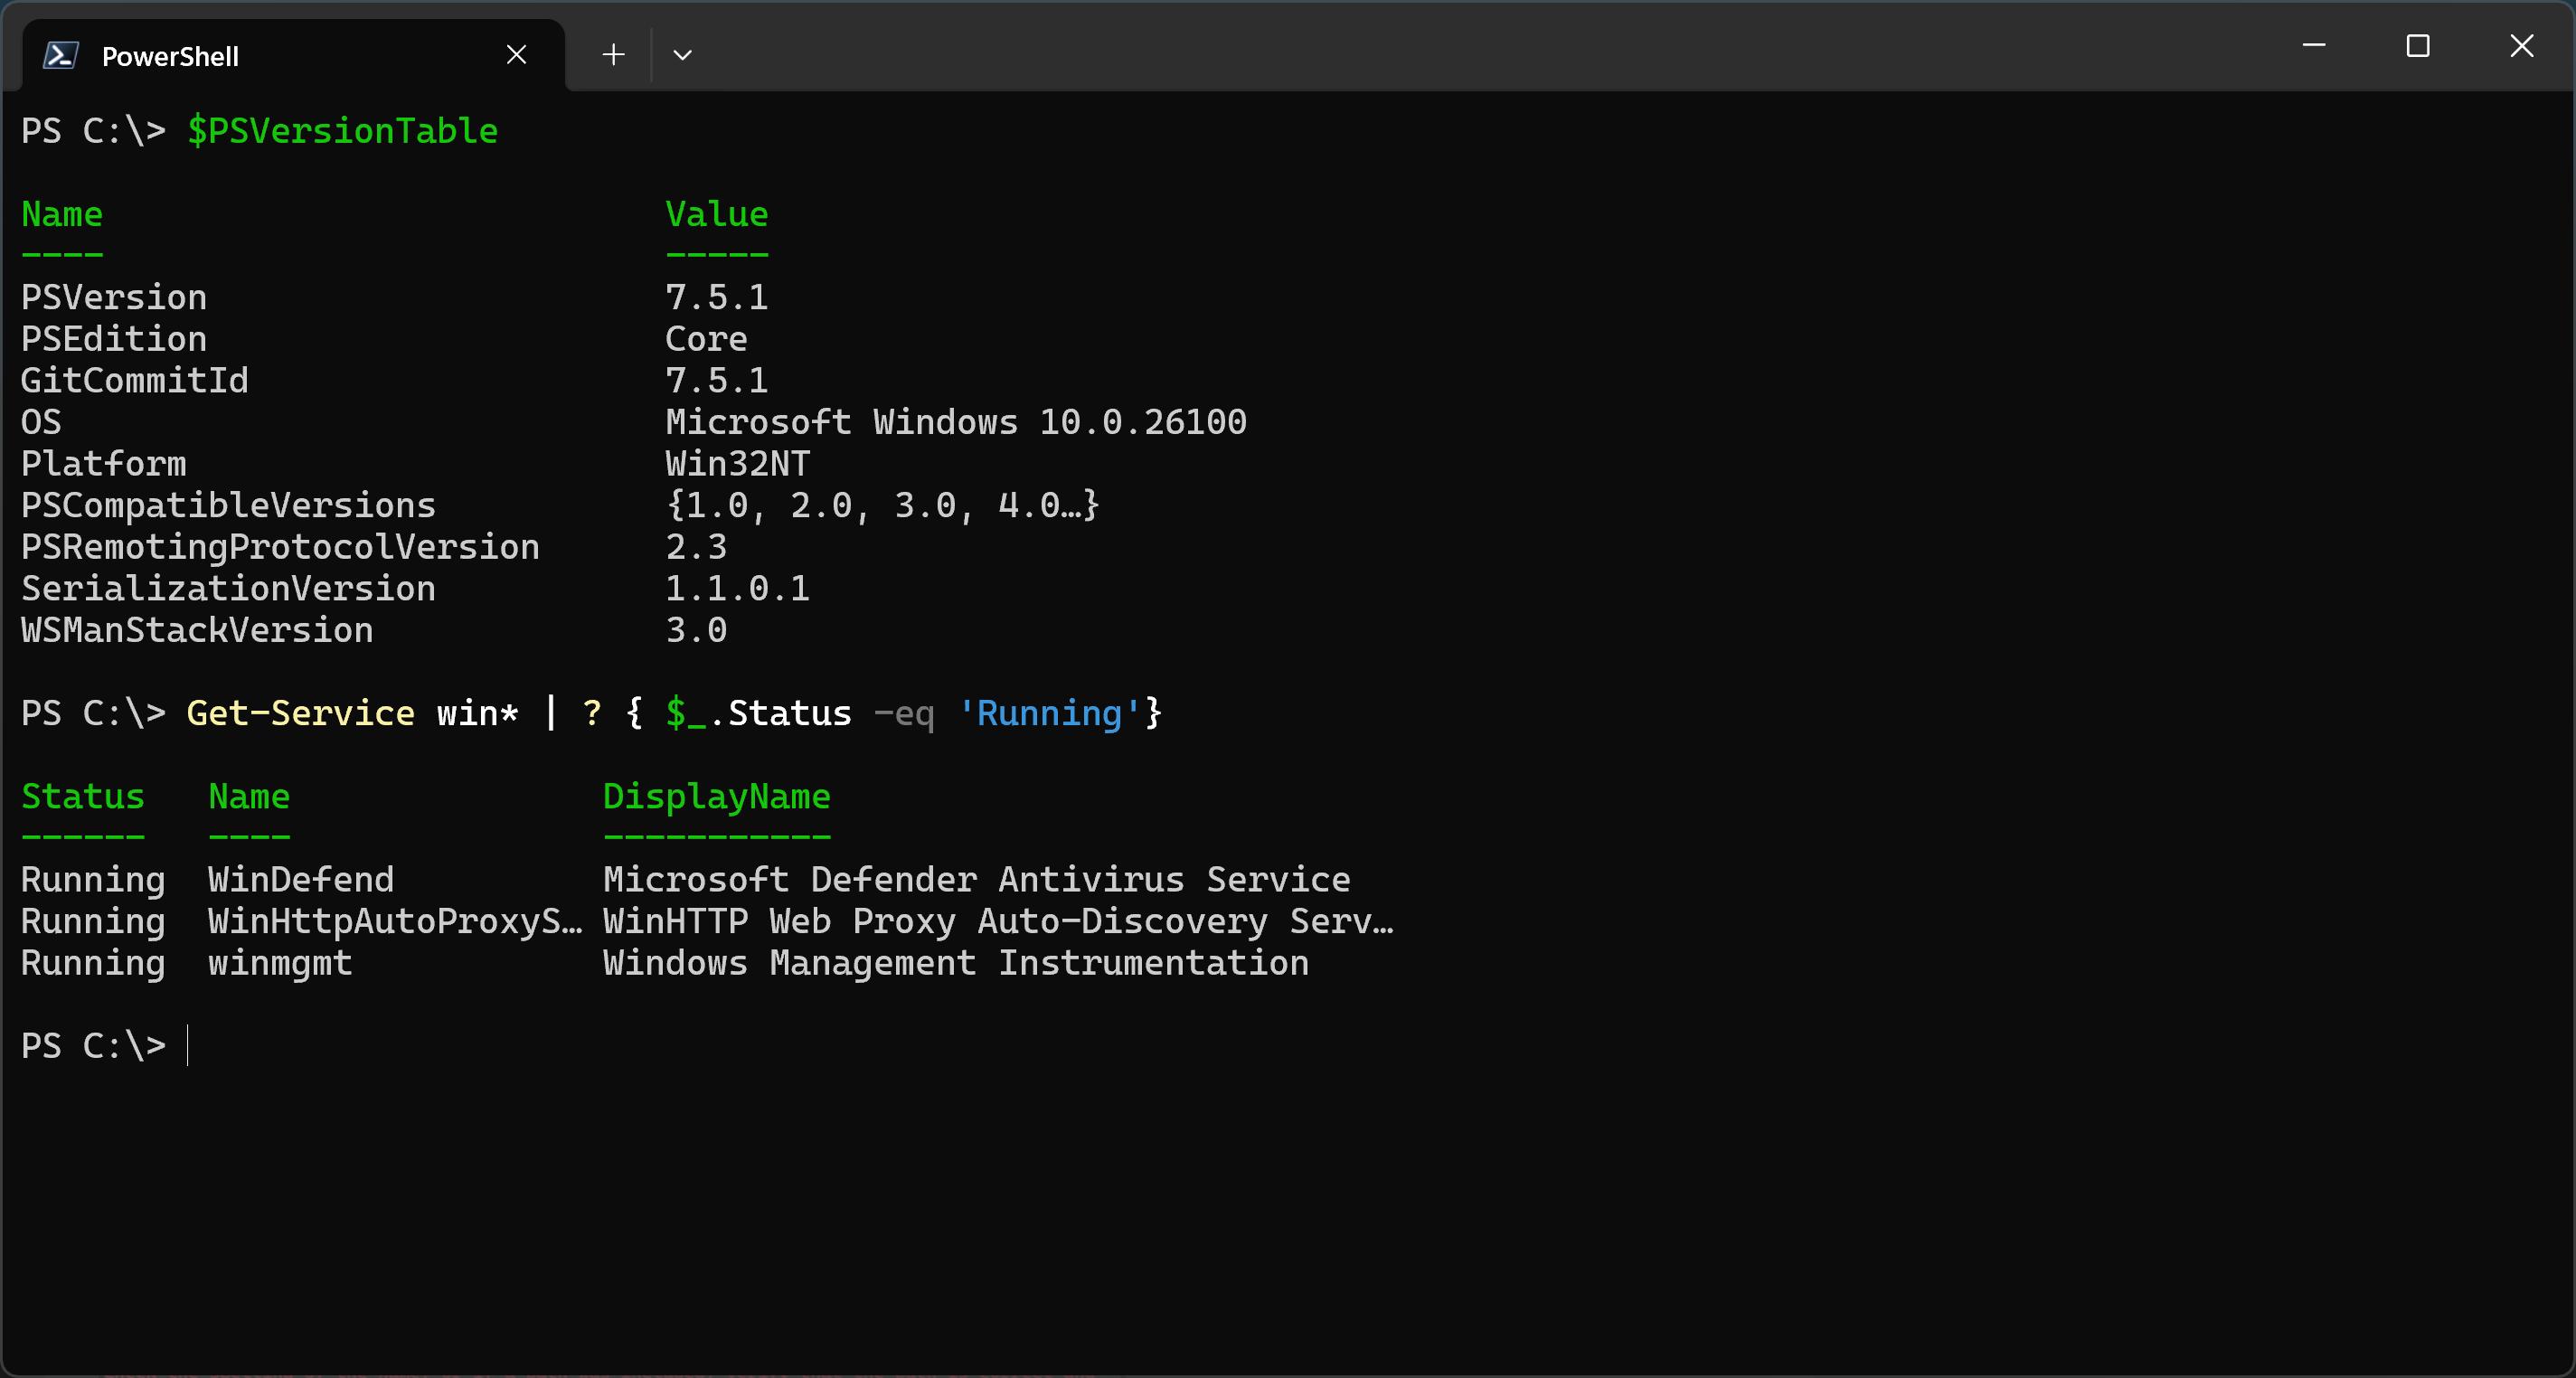Click the Win32NT platform value
Screen dimensions: 2576x1378
point(738,464)
